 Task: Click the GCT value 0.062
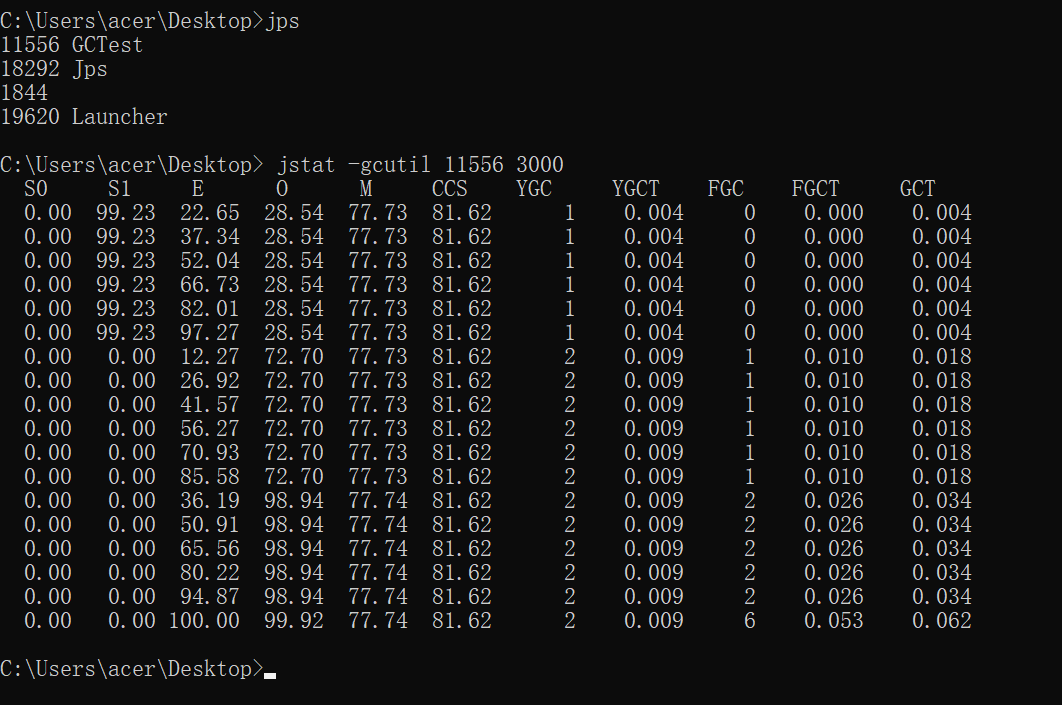tap(941, 621)
